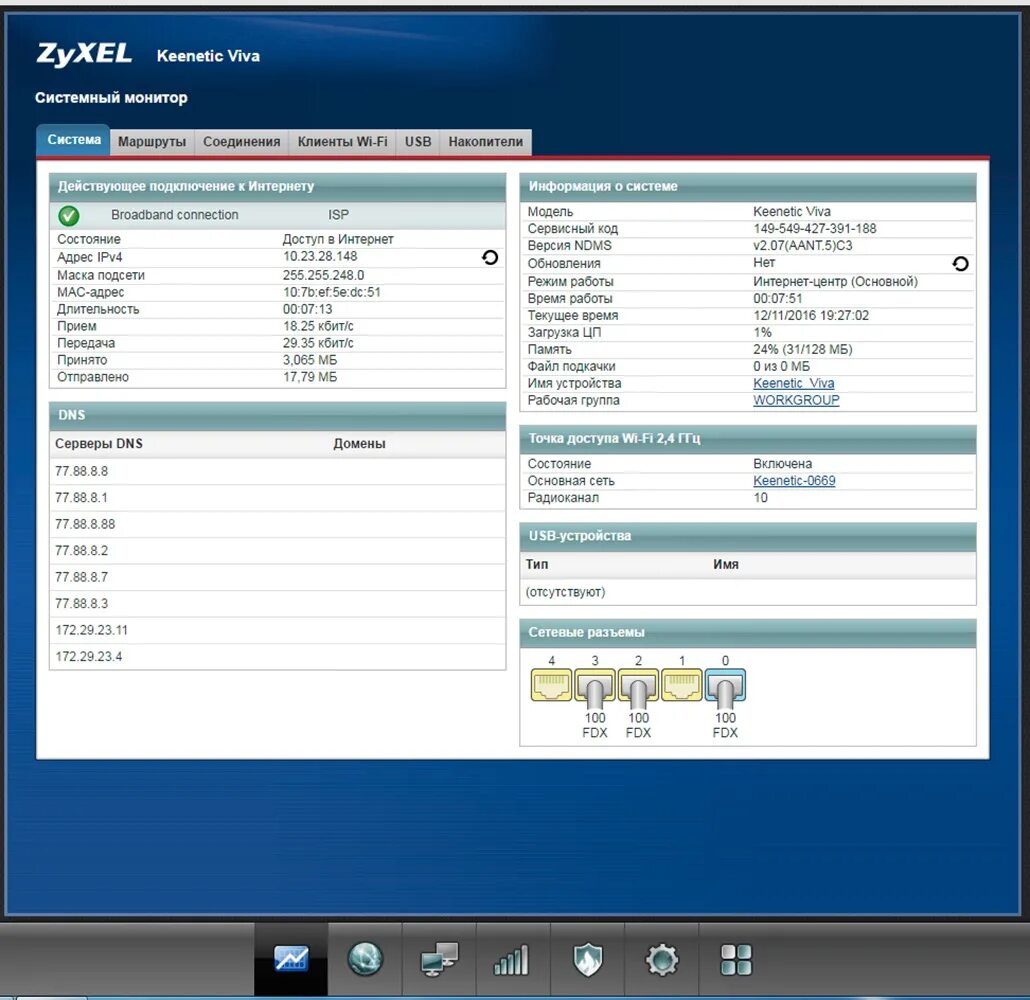Open the Applications grid icon

click(x=736, y=959)
